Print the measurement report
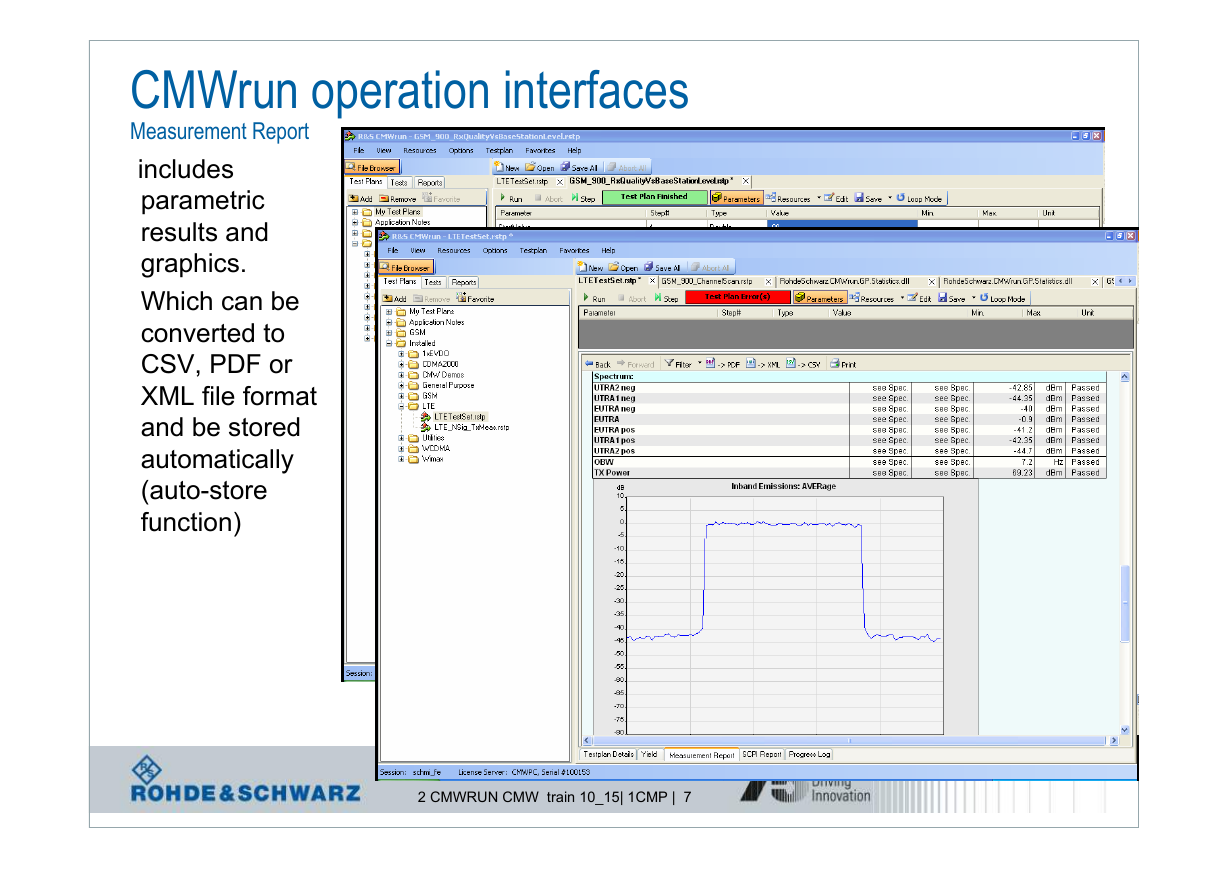This screenshot has height=869, width=1228. click(x=843, y=364)
